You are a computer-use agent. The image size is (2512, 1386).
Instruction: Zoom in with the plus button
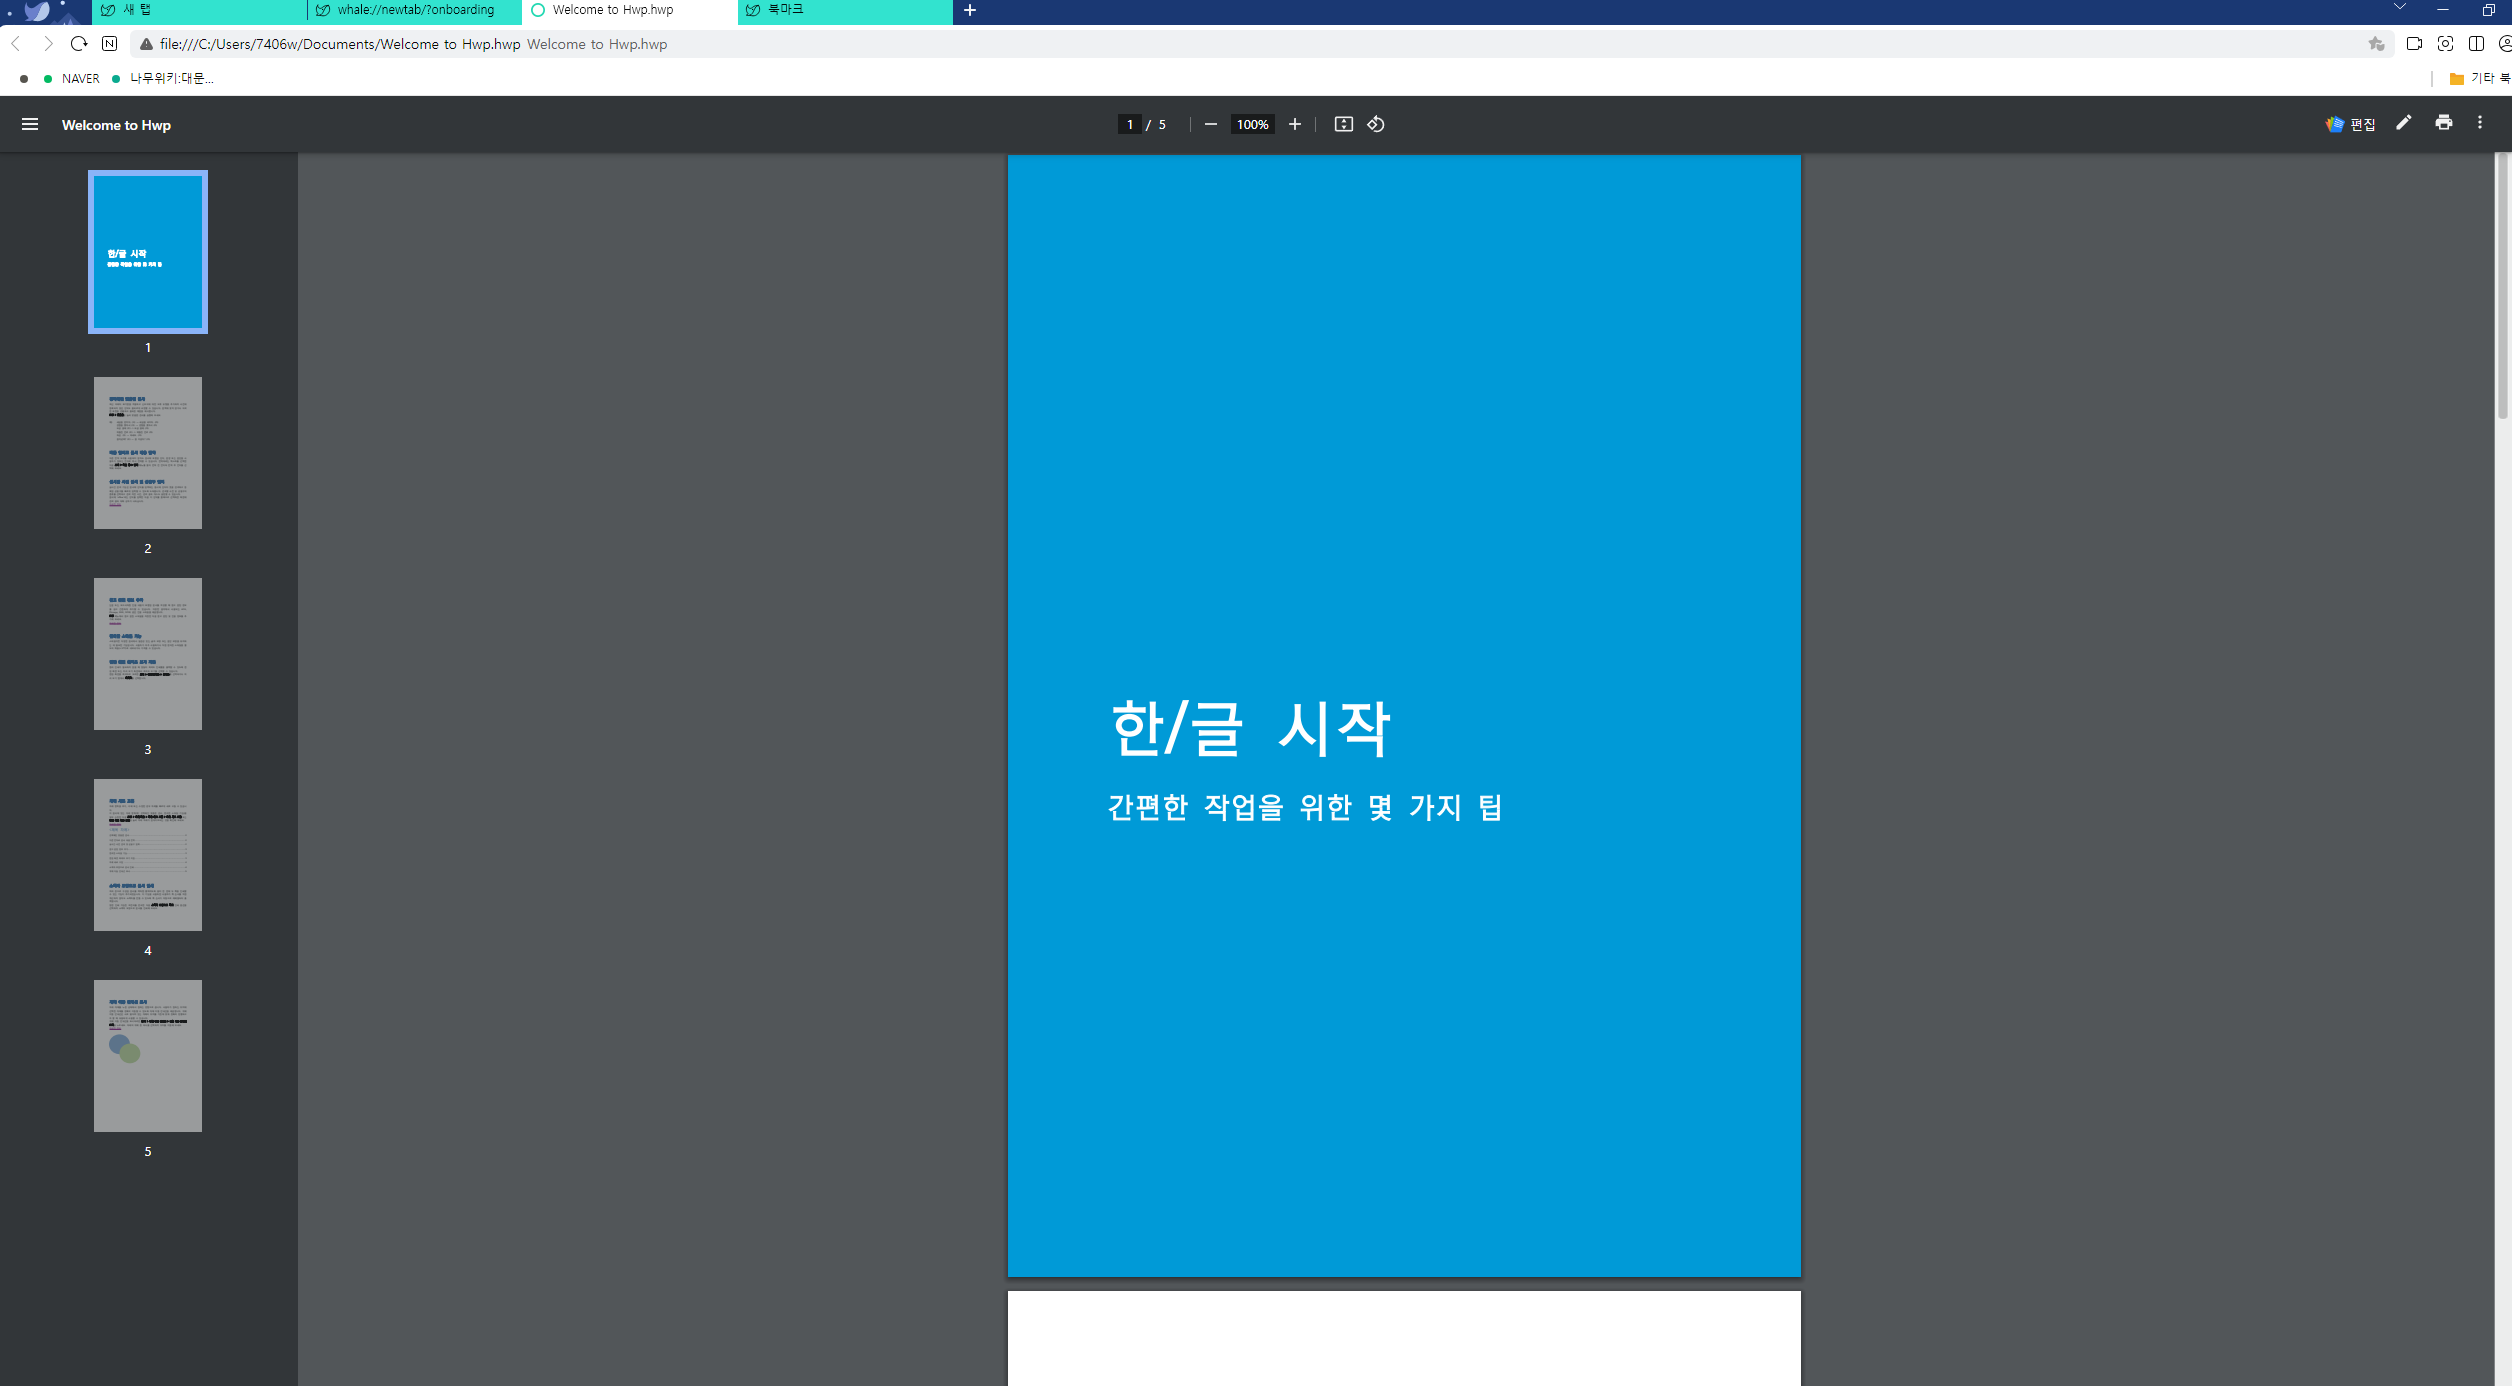tap(1294, 124)
